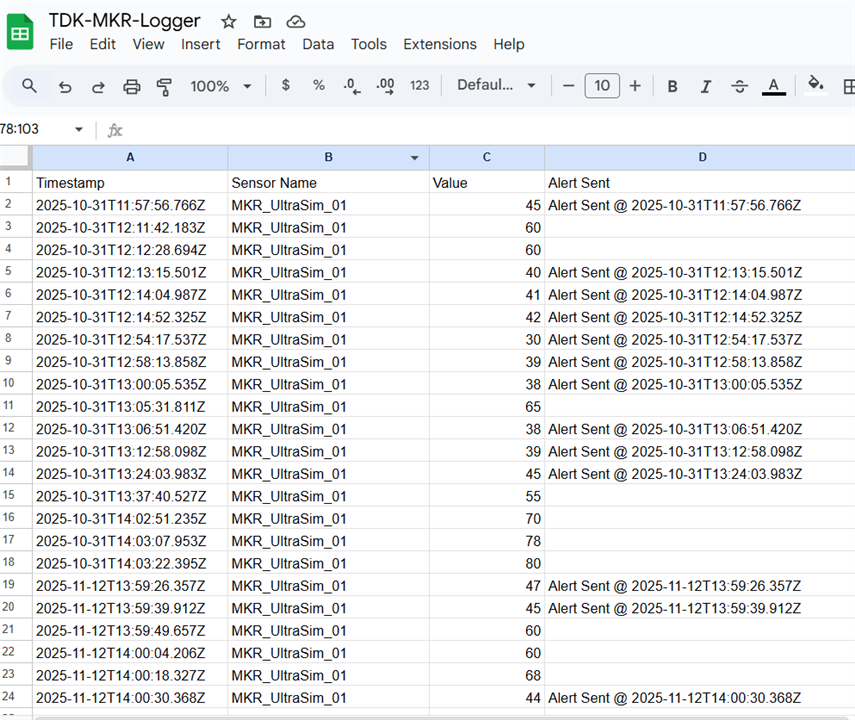Open the File menu
The width and height of the screenshot is (855, 720).
click(x=61, y=44)
